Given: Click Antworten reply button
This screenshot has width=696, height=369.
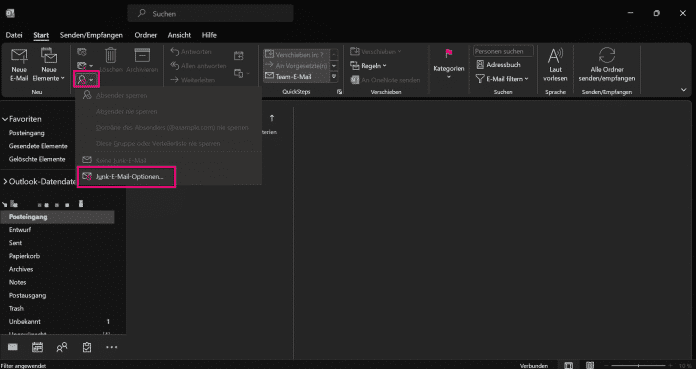Looking at the screenshot, I should point(191,52).
